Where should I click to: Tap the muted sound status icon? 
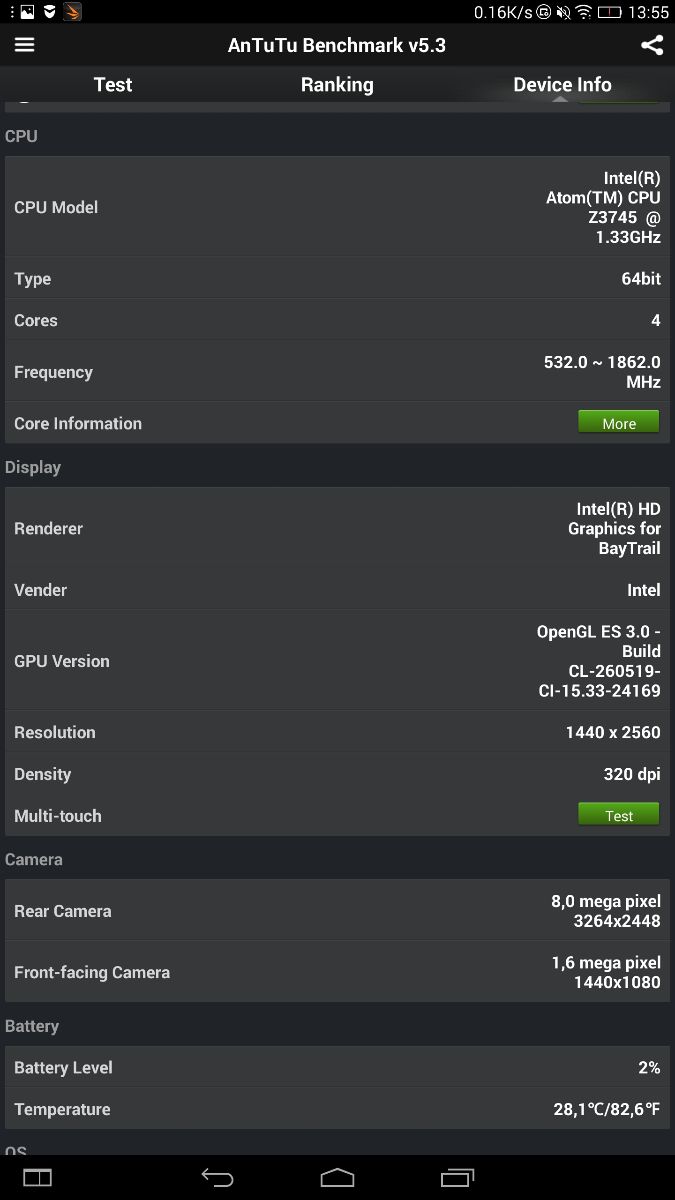pyautogui.click(x=563, y=13)
